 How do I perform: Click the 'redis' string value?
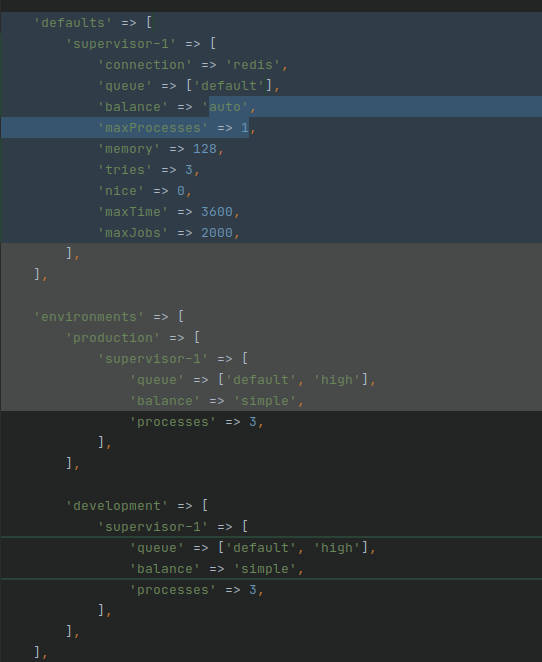coord(253,65)
